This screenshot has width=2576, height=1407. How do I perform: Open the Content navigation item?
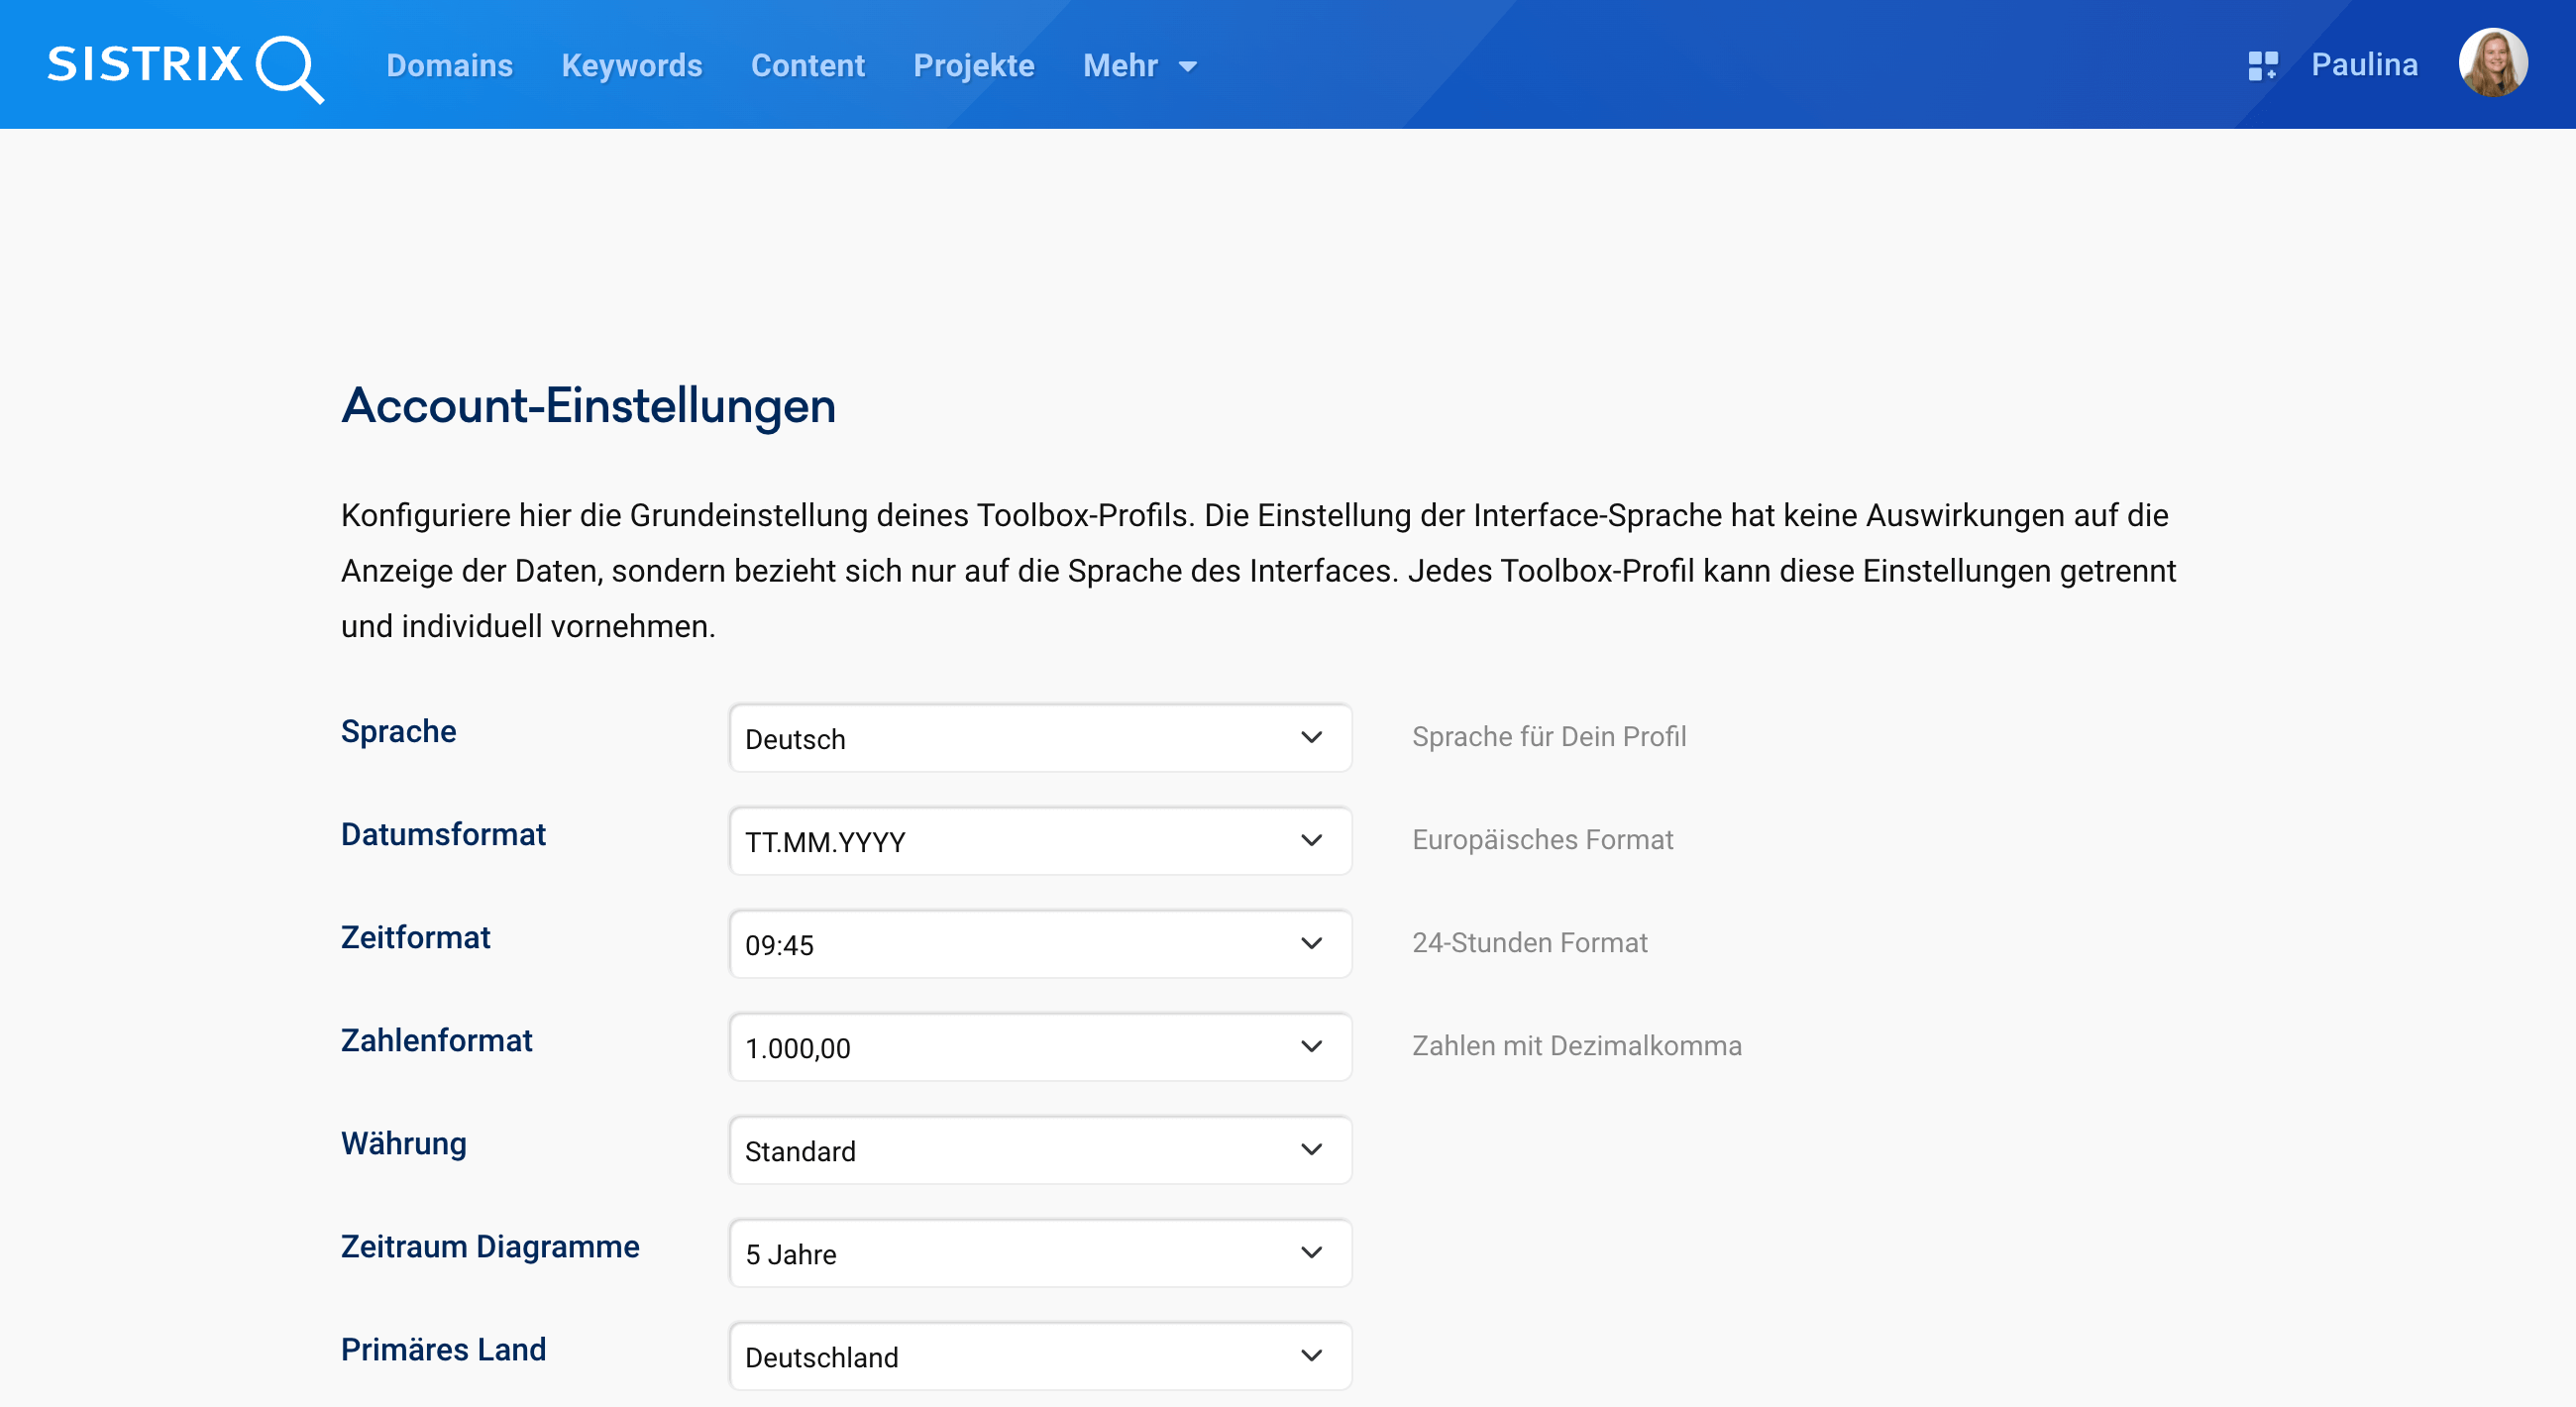point(807,66)
